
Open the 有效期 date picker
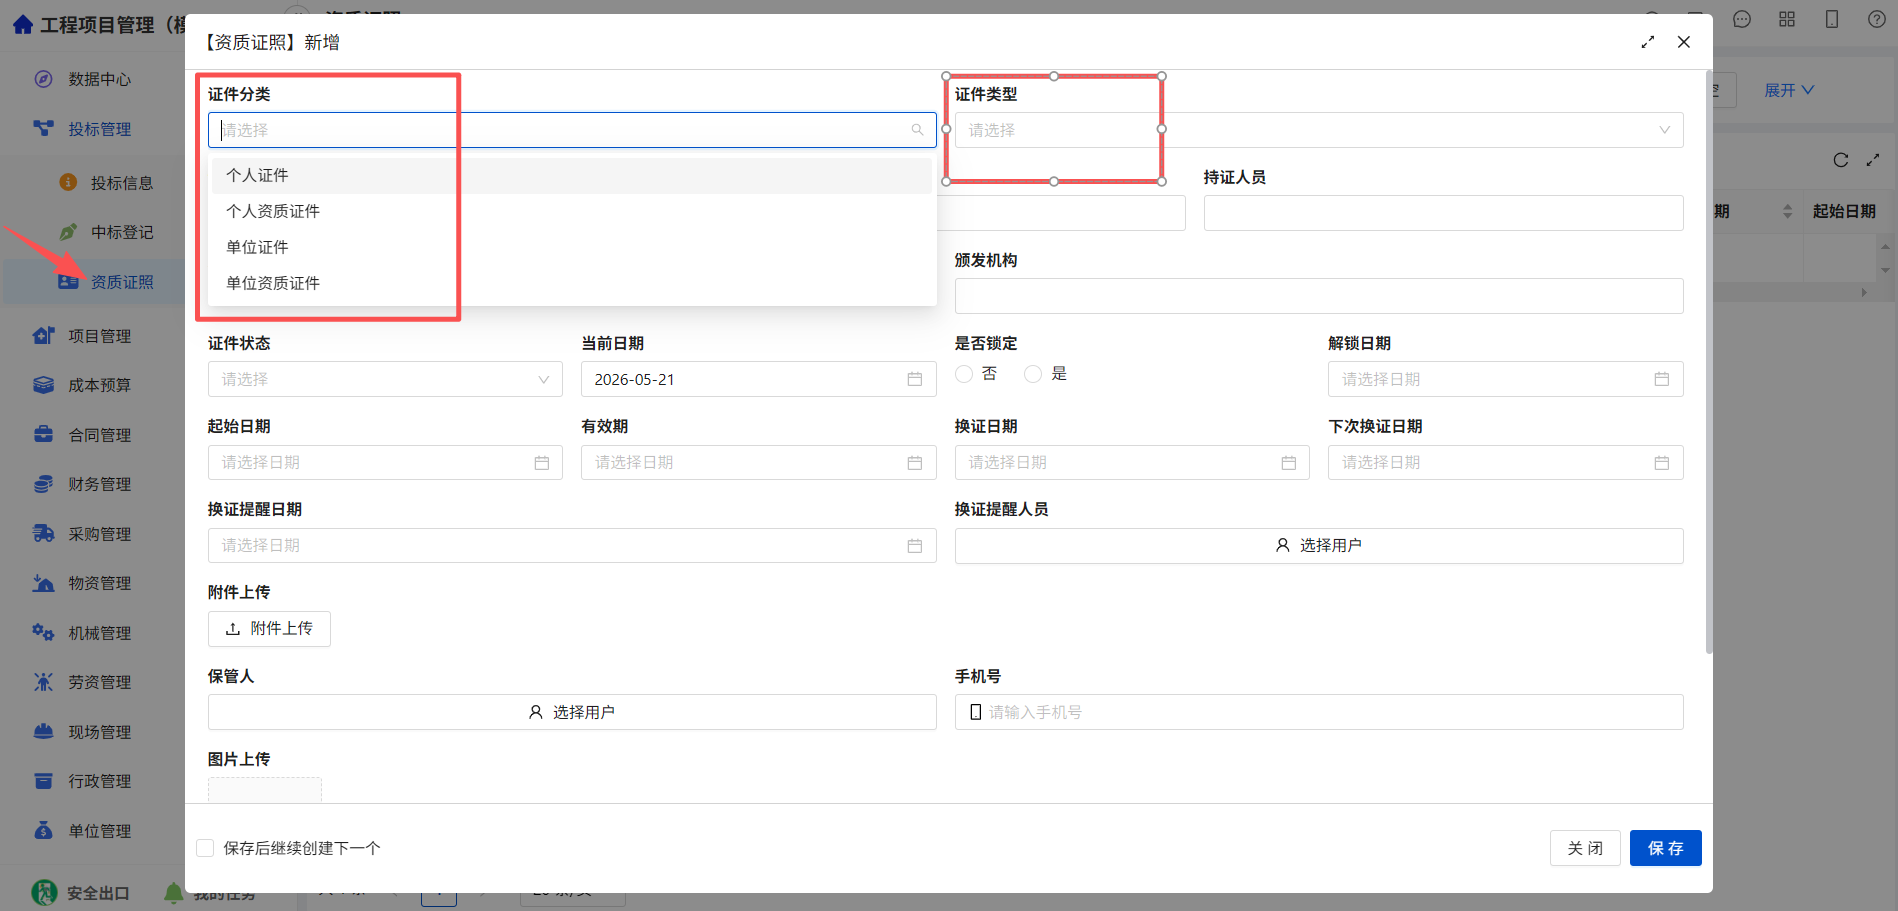point(758,462)
